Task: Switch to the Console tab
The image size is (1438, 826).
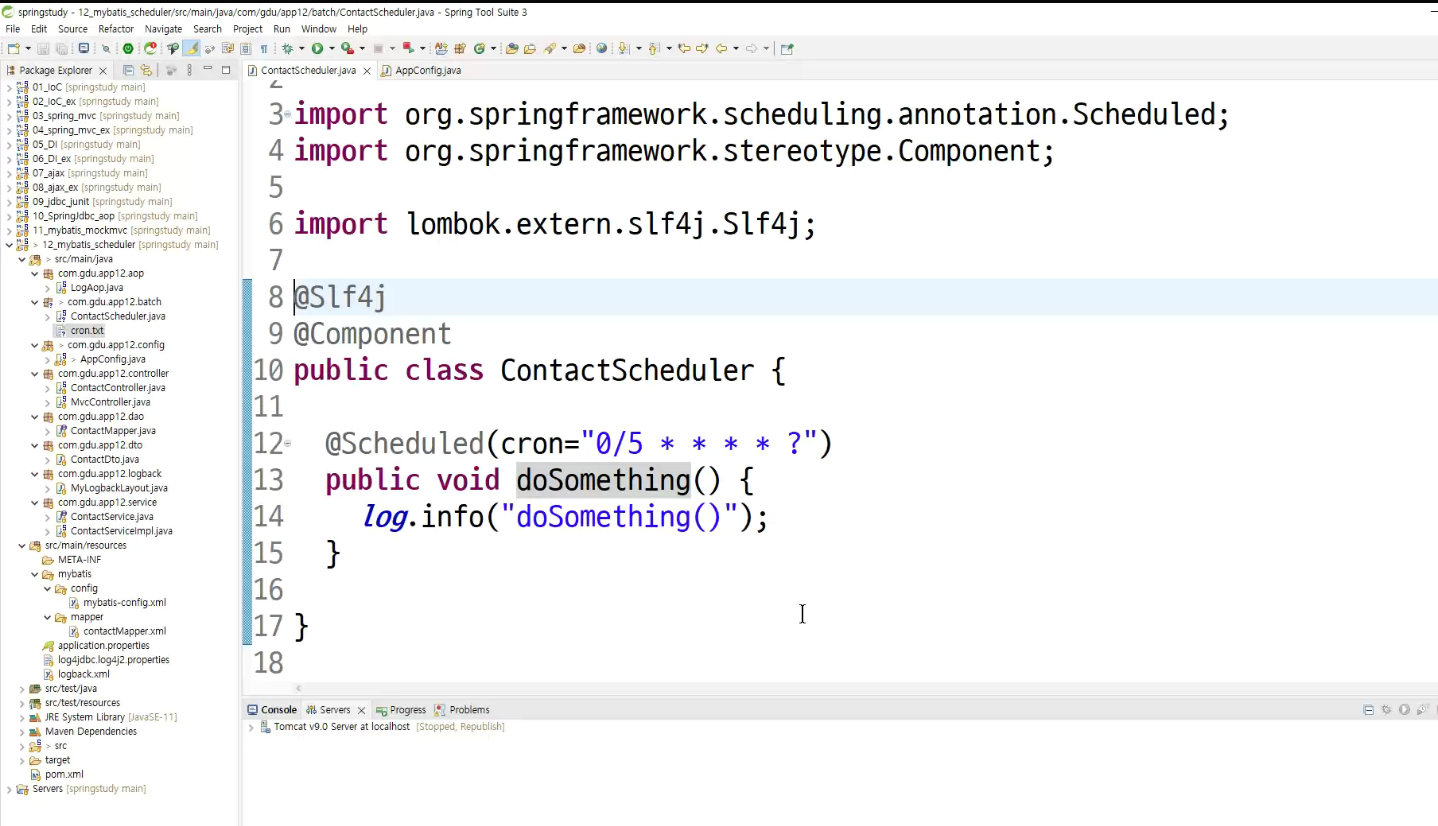Action: pyautogui.click(x=272, y=710)
